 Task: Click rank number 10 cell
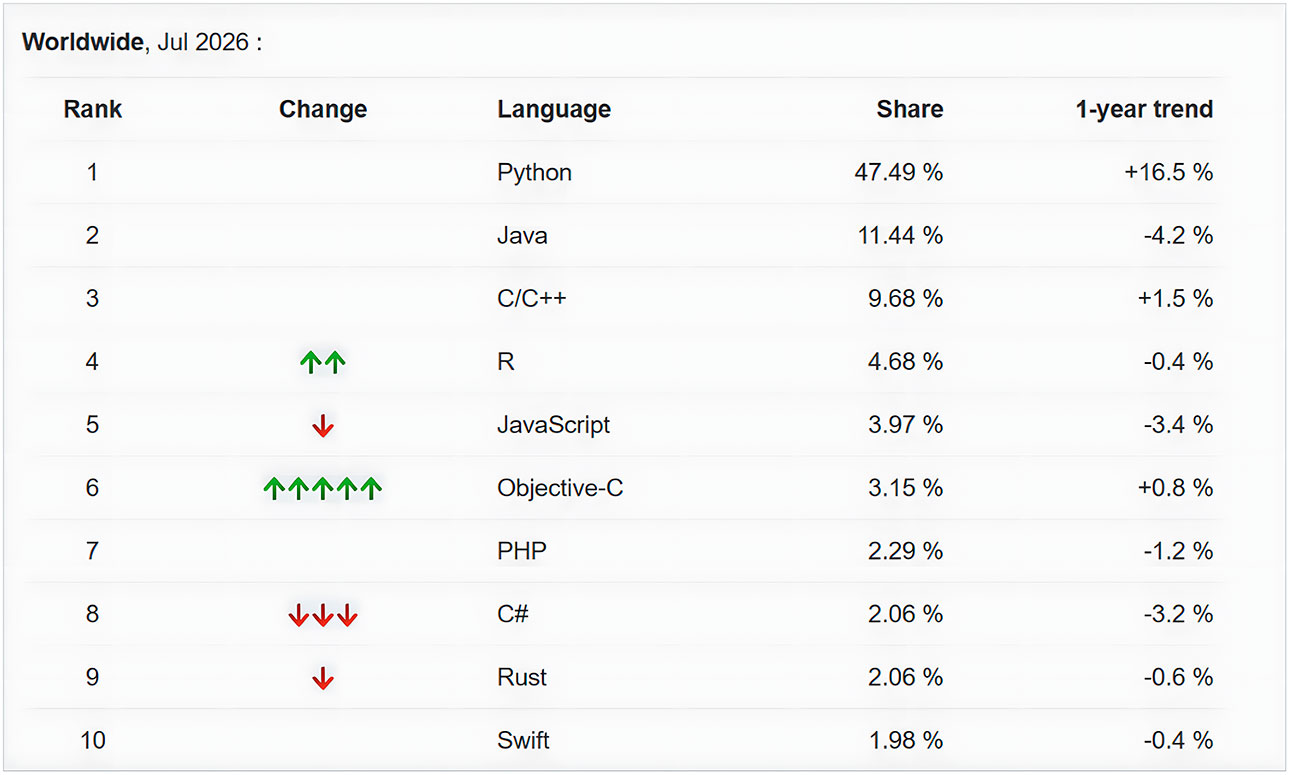[93, 740]
